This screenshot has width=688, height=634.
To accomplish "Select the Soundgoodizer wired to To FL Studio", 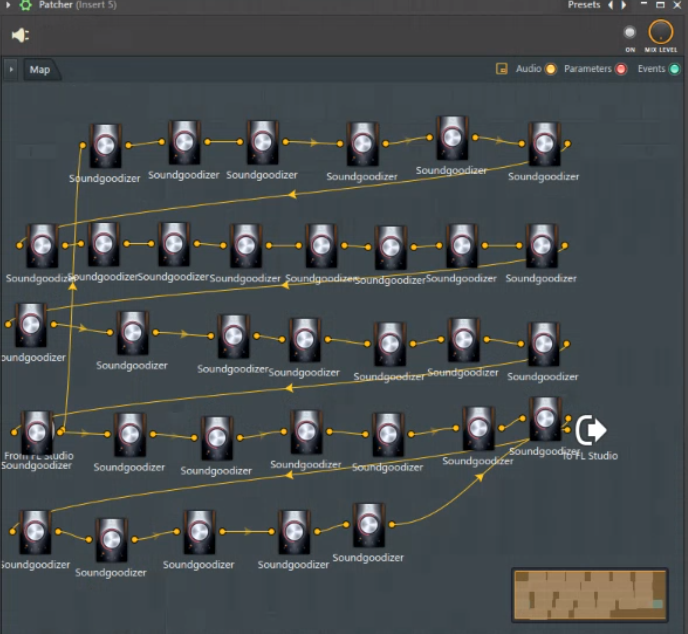I will (x=545, y=419).
